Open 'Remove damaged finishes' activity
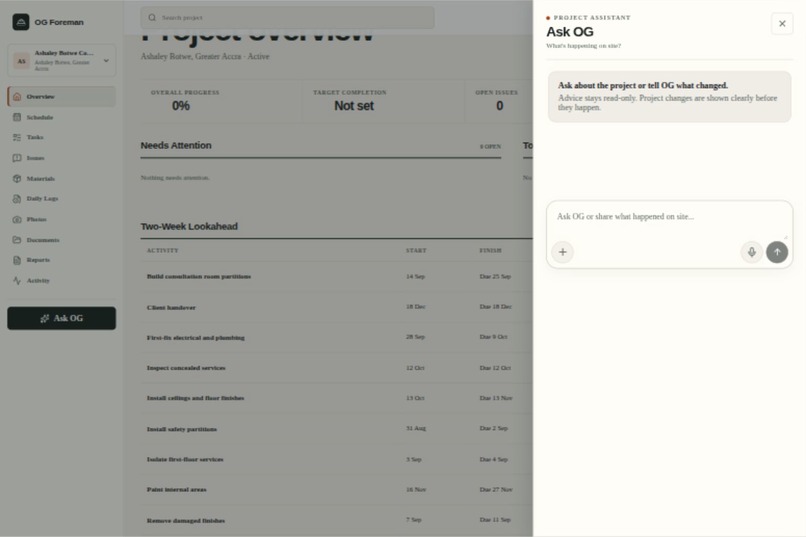806x537 pixels. click(186, 521)
